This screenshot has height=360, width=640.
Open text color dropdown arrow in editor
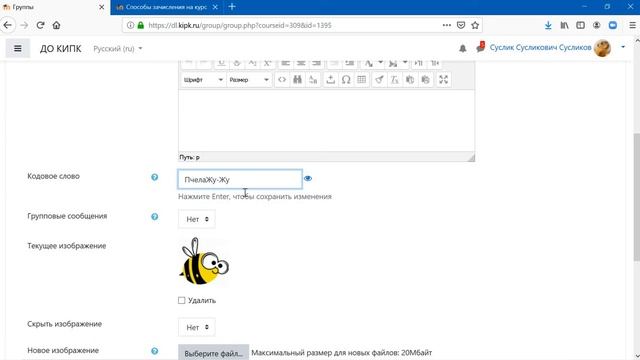[380, 63]
